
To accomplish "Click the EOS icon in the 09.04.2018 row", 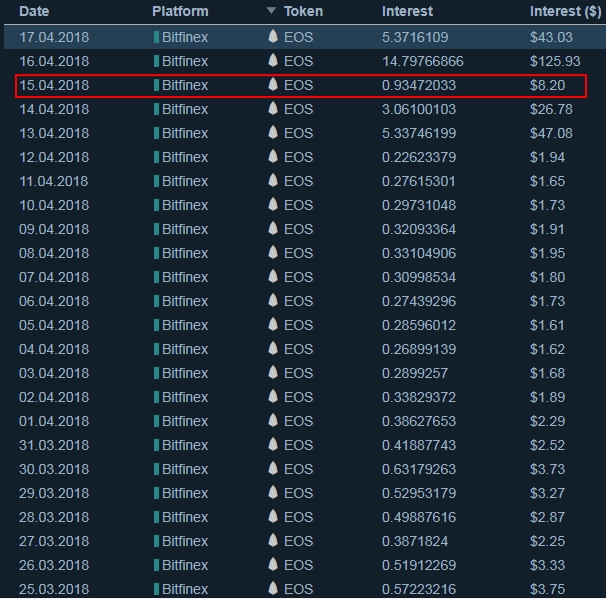I will [x=273, y=228].
